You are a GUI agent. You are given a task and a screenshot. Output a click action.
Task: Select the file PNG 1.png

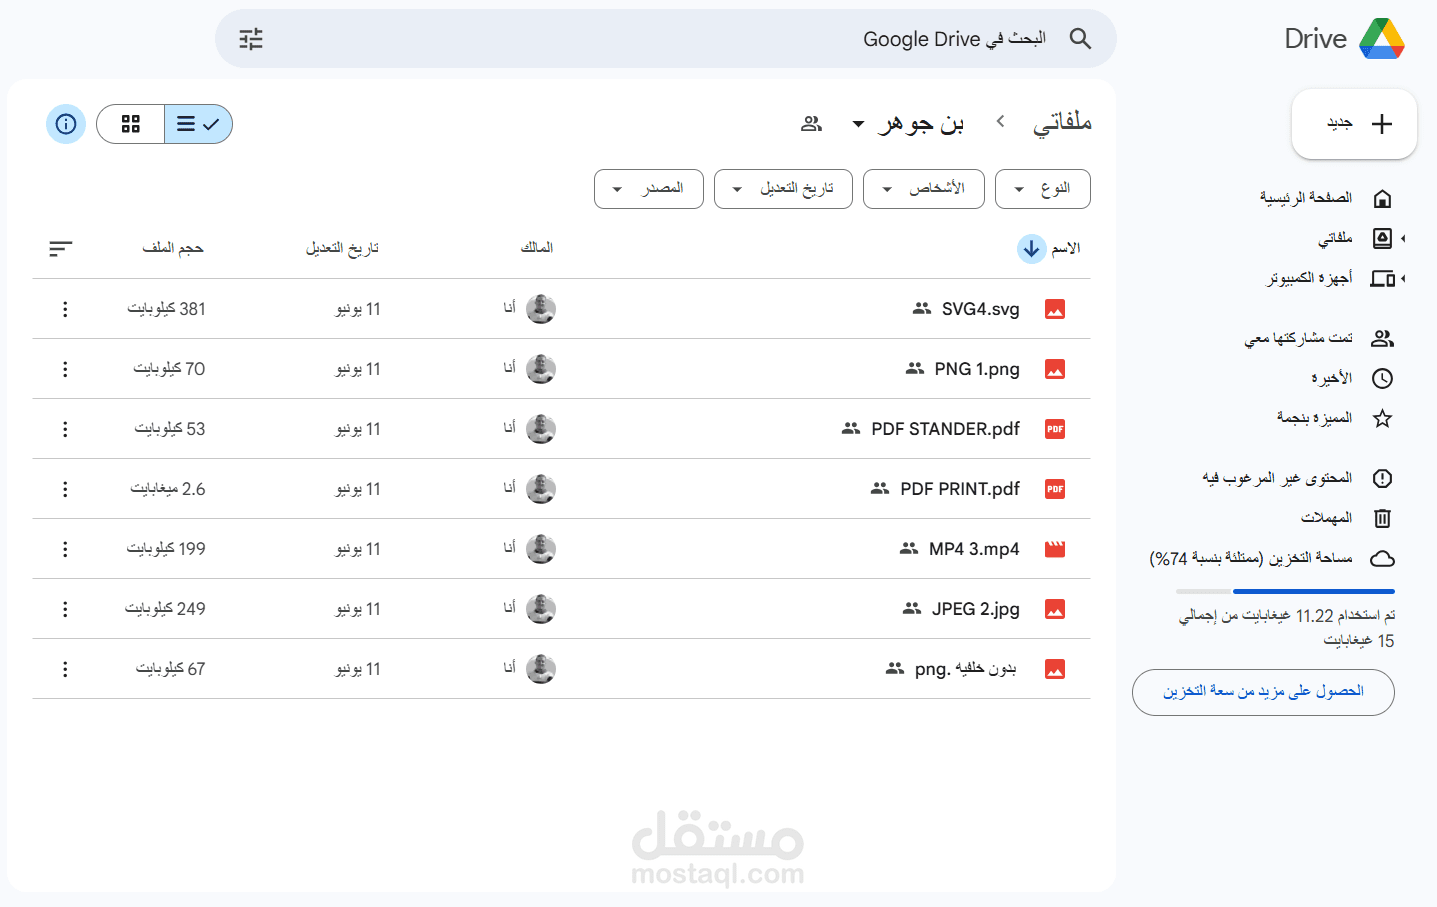(x=561, y=369)
